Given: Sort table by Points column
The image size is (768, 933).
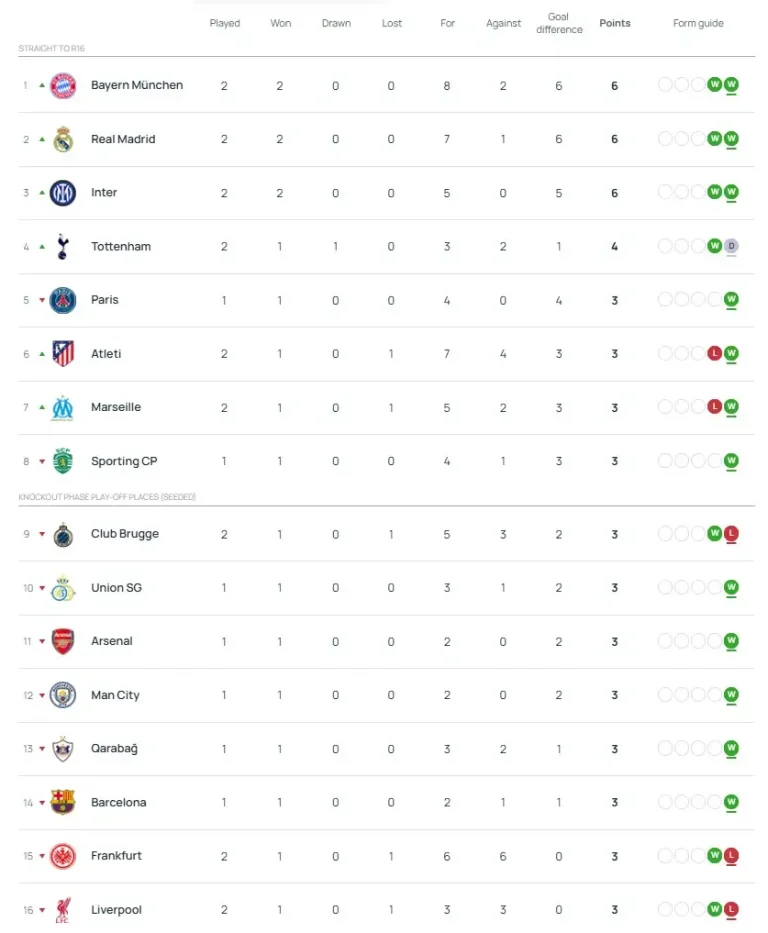Looking at the screenshot, I should [x=615, y=23].
